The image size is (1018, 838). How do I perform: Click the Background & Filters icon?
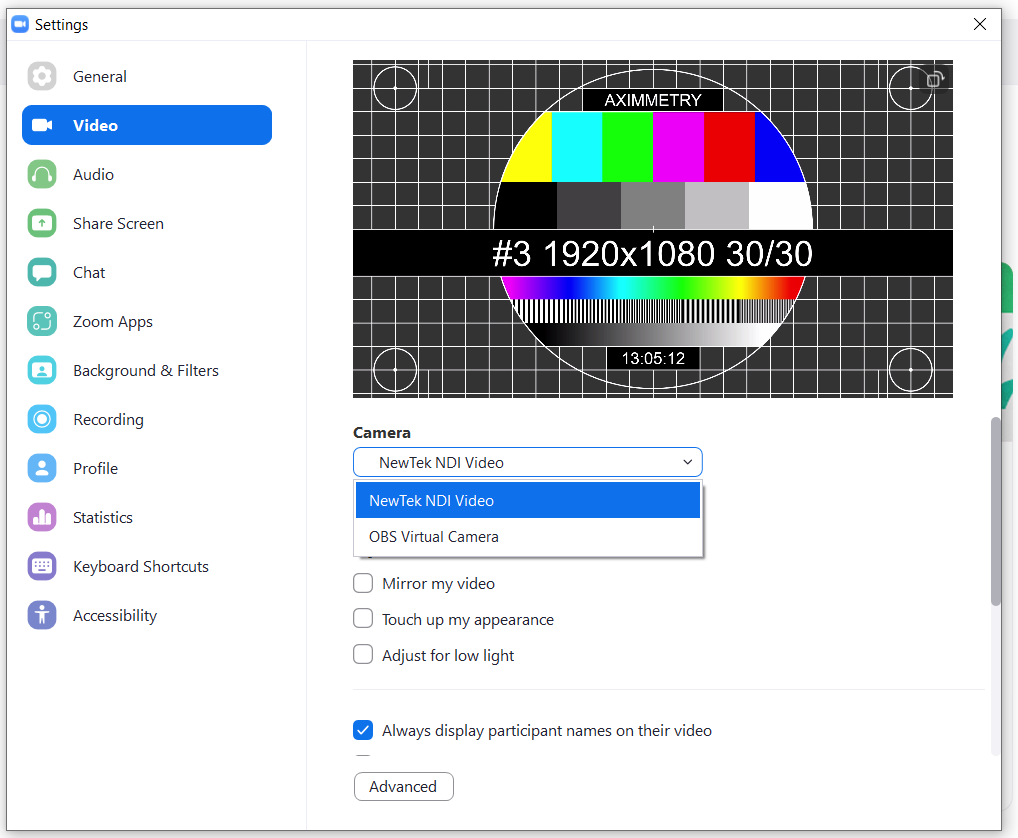[x=42, y=371]
